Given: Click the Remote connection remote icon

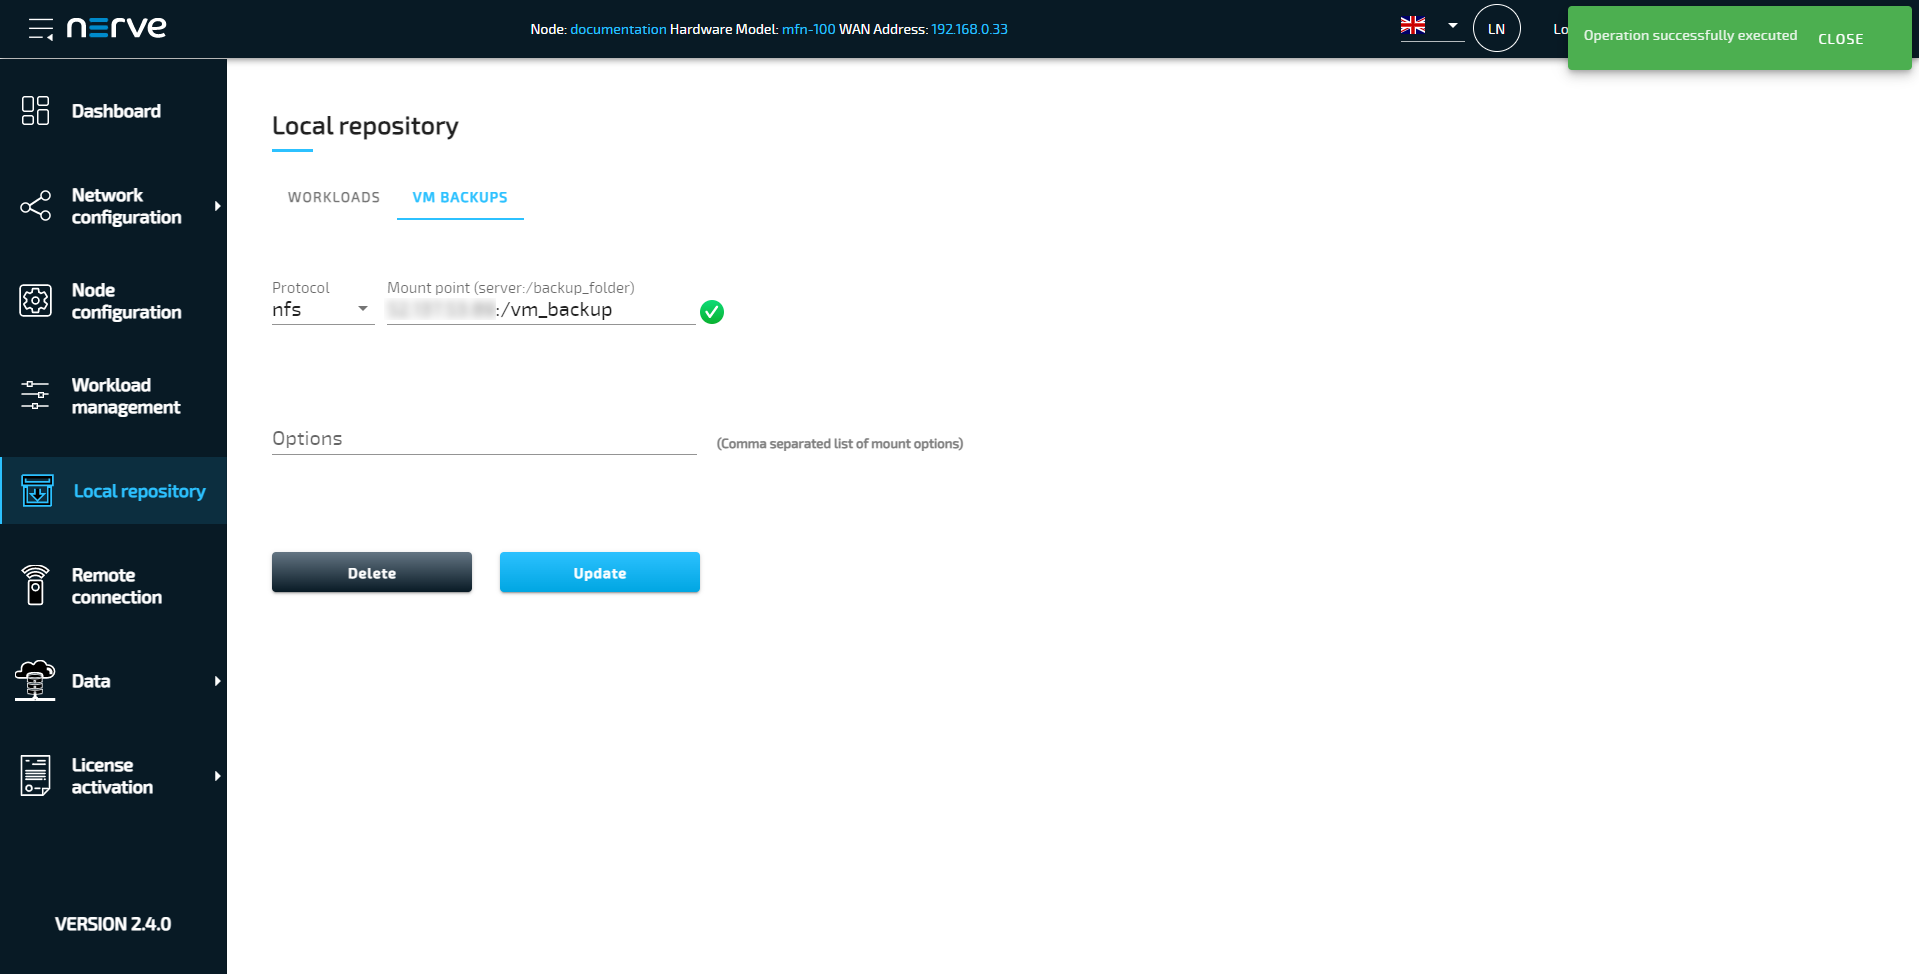Looking at the screenshot, I should click(35, 585).
